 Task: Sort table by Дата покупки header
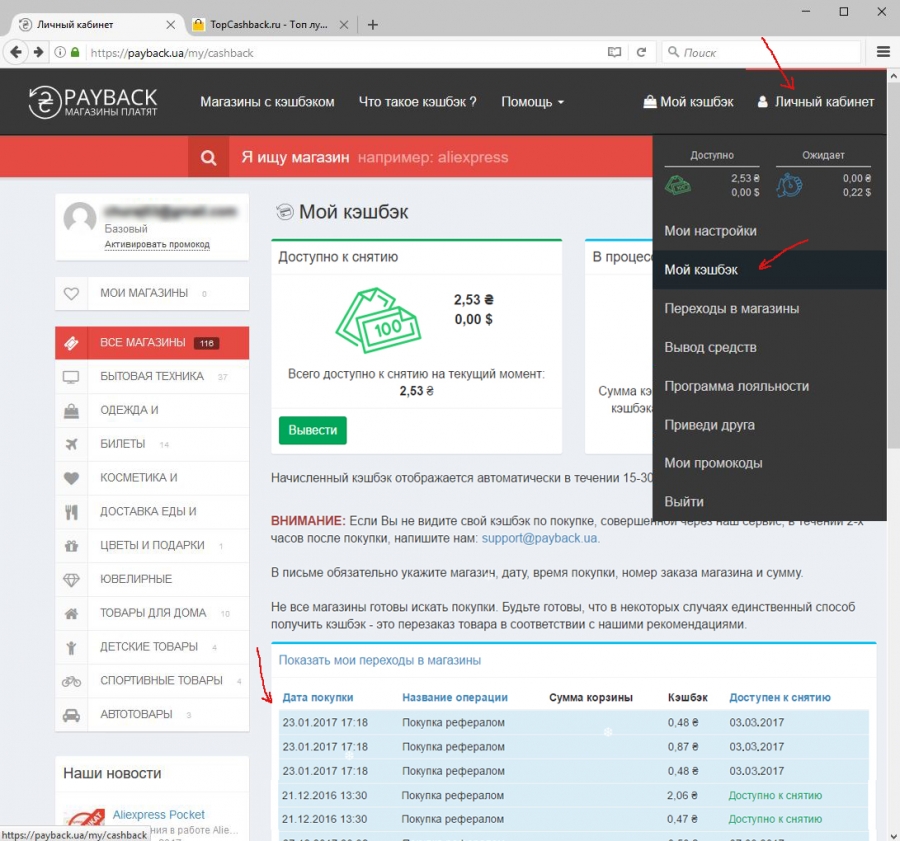pos(317,697)
